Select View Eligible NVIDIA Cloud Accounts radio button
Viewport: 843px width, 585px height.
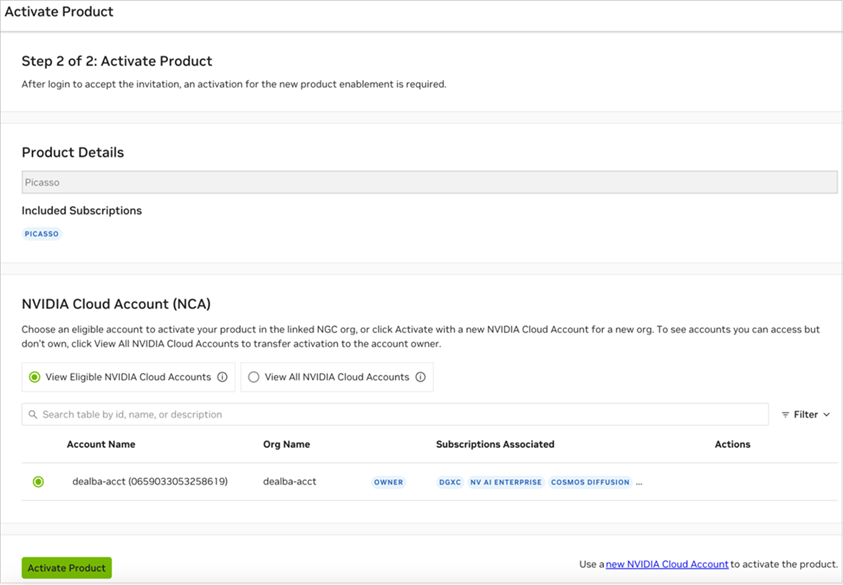coord(34,377)
